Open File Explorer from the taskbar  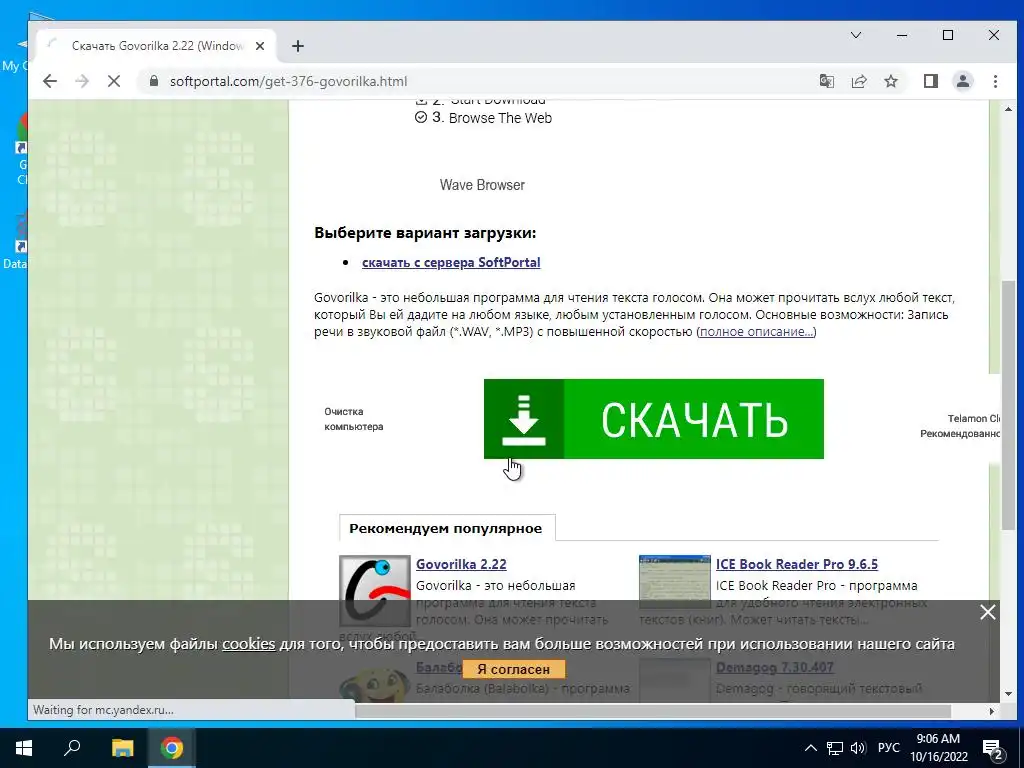(122, 748)
